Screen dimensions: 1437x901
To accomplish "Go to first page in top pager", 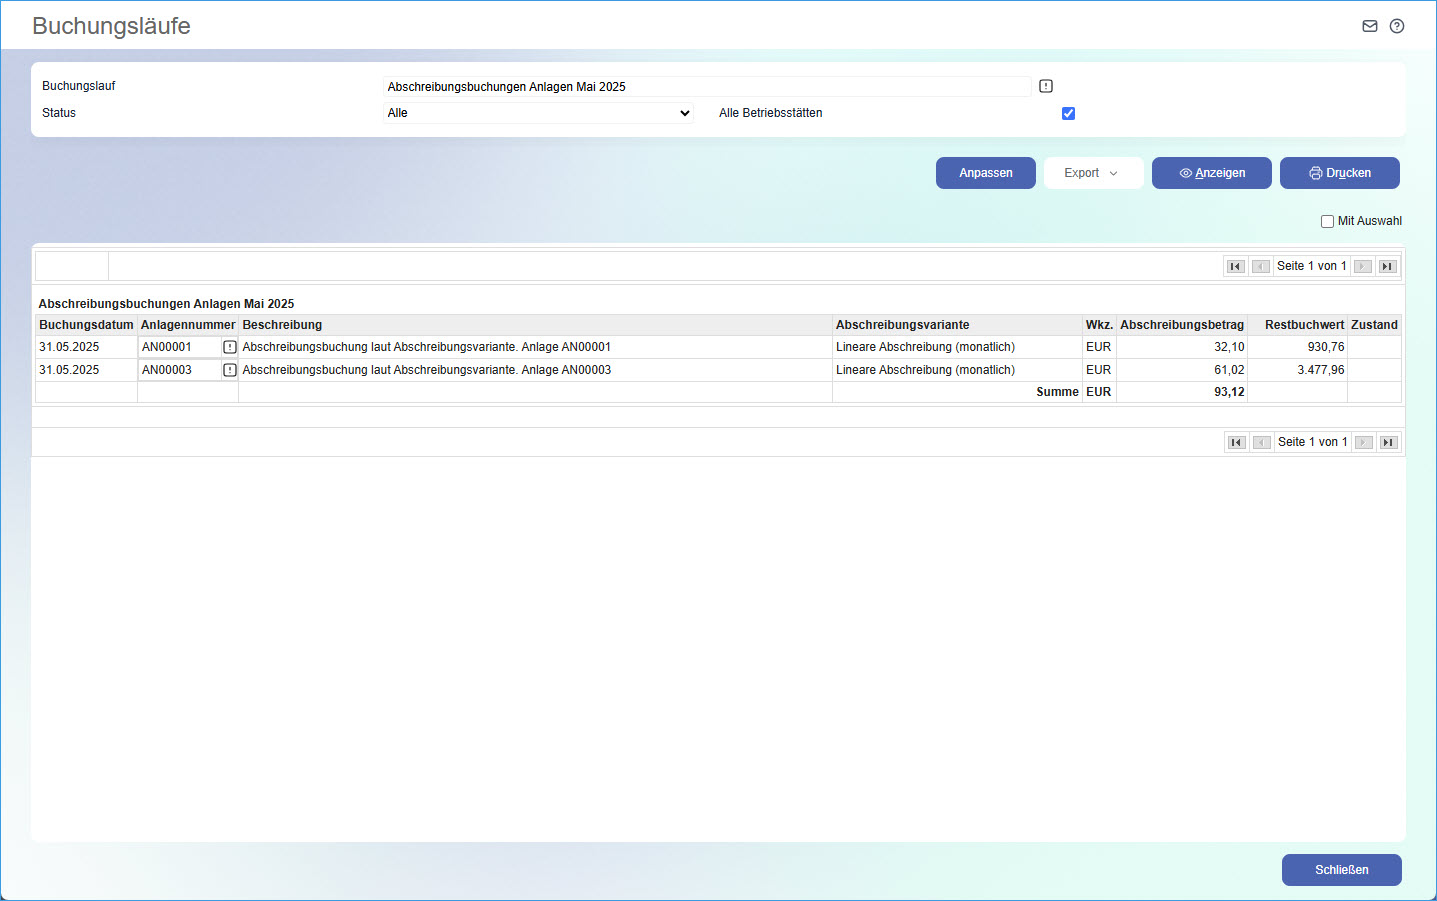I will [x=1235, y=266].
